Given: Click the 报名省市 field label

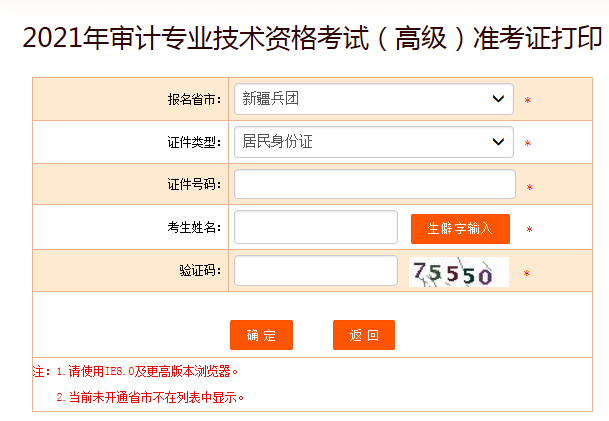Looking at the screenshot, I should pyautogui.click(x=194, y=100).
